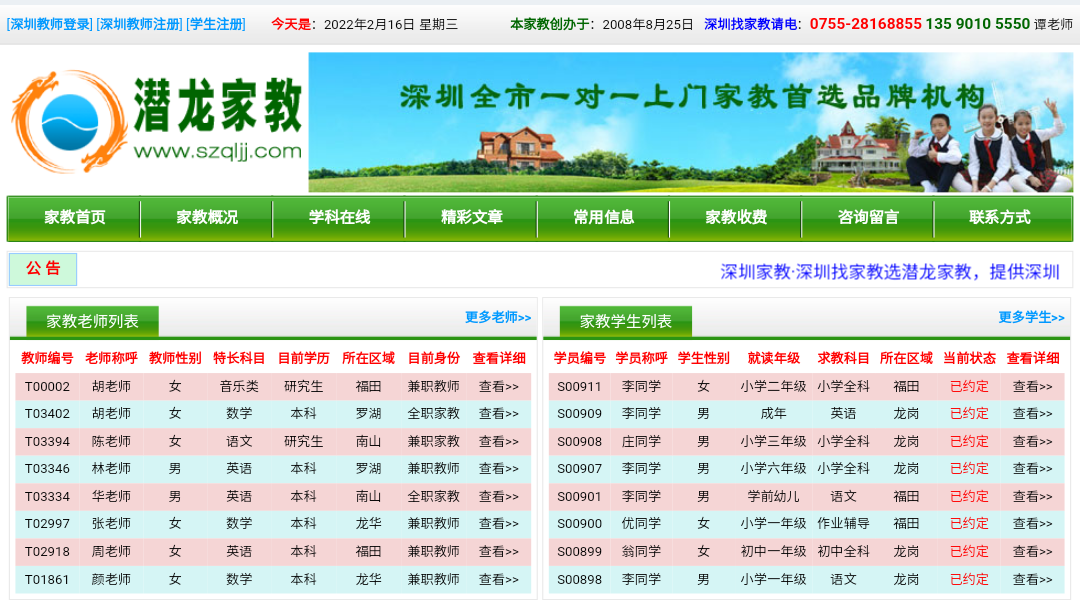The image size is (1080, 600).
Task: Go to the 家教概况 page
Action: coord(207,217)
